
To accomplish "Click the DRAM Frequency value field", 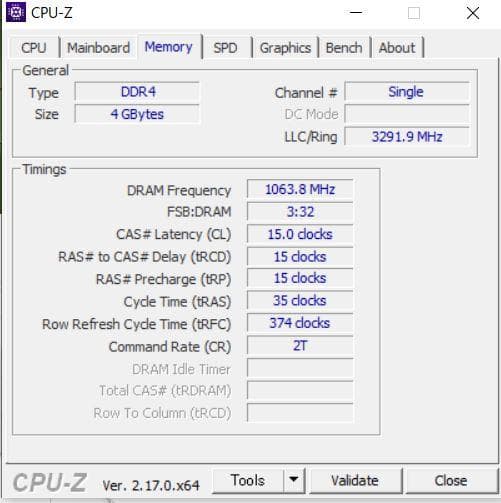I will (x=300, y=189).
